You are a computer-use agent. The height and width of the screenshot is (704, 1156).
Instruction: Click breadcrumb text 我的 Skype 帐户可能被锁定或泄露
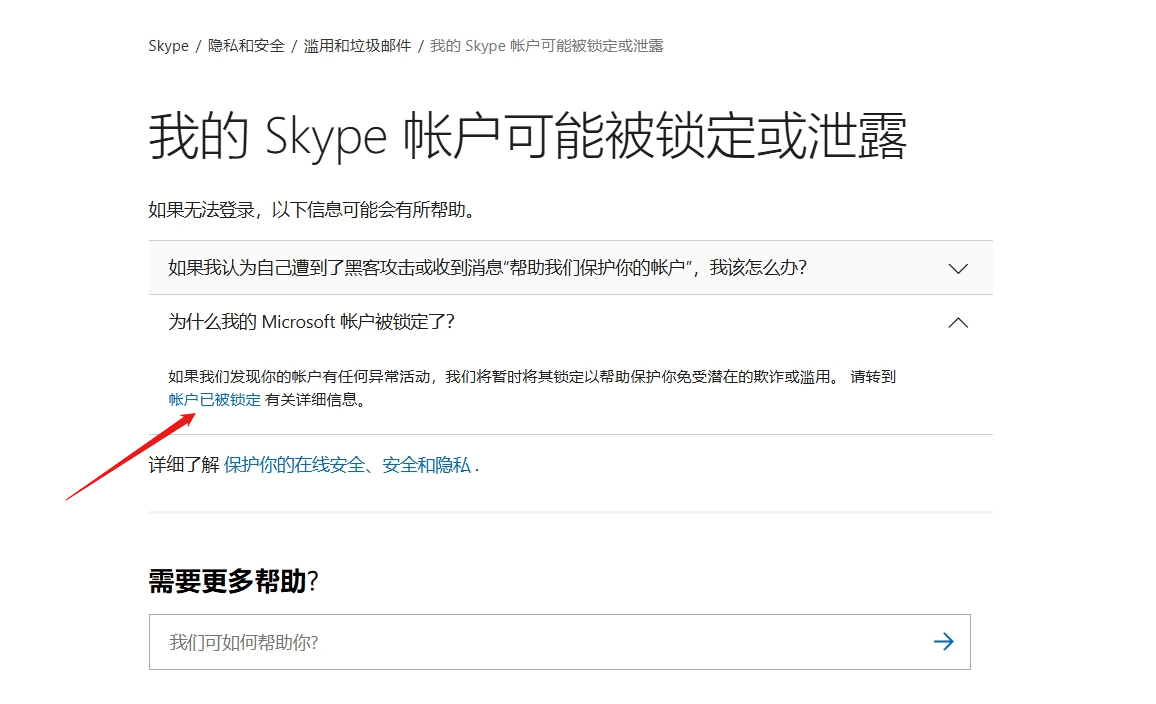click(546, 46)
